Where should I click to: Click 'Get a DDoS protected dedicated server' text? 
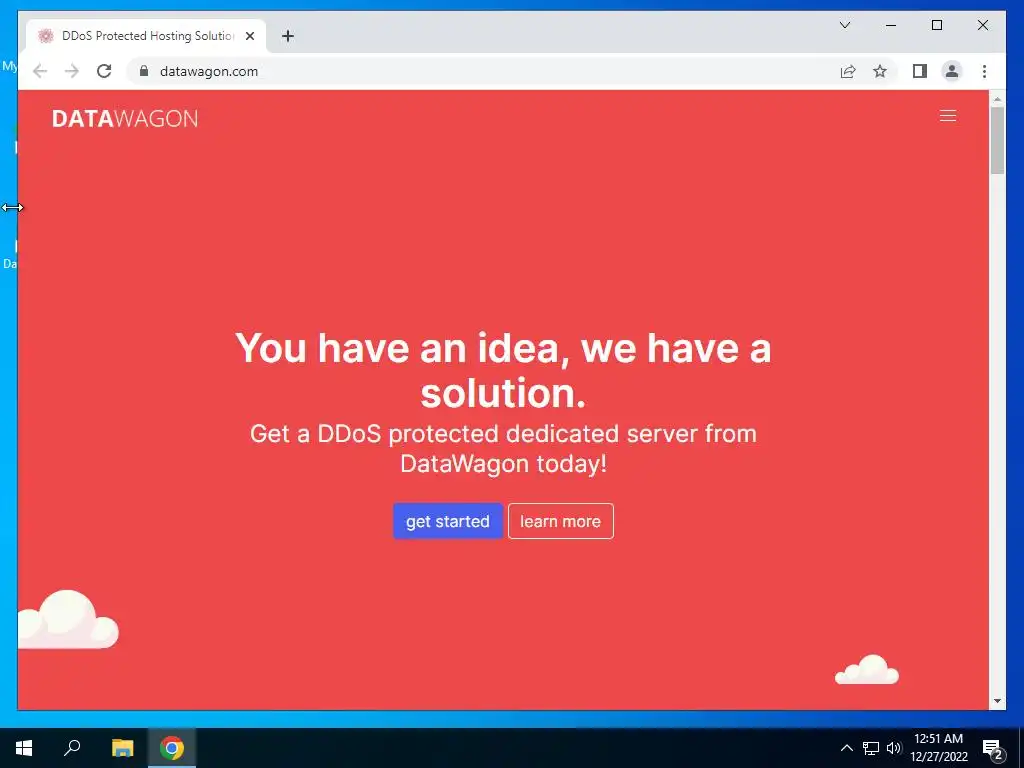(503, 449)
